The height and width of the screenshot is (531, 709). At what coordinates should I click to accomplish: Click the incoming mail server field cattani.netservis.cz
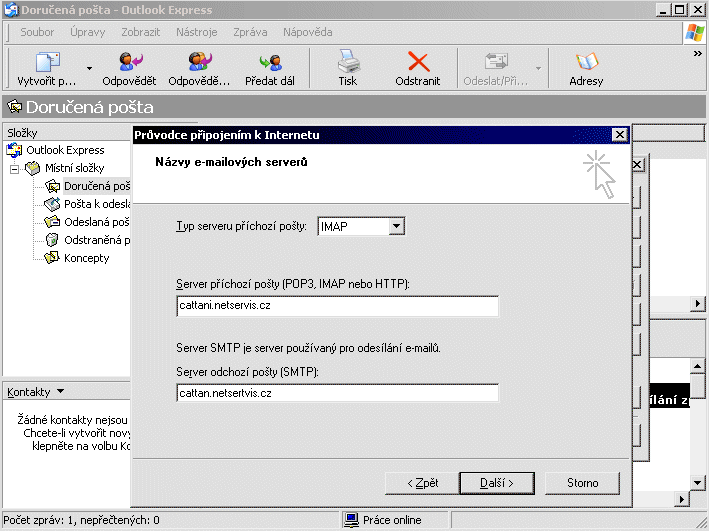coord(337,306)
